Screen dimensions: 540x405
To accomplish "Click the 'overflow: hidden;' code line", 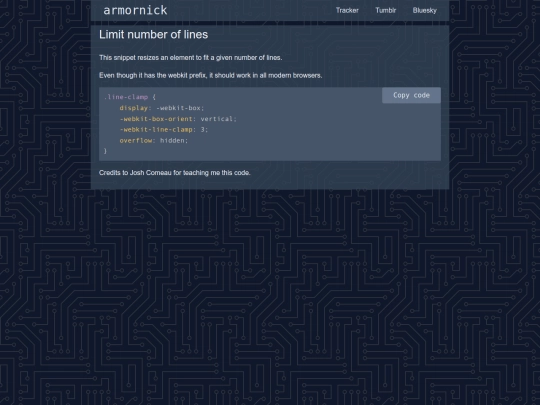I will click(154, 141).
